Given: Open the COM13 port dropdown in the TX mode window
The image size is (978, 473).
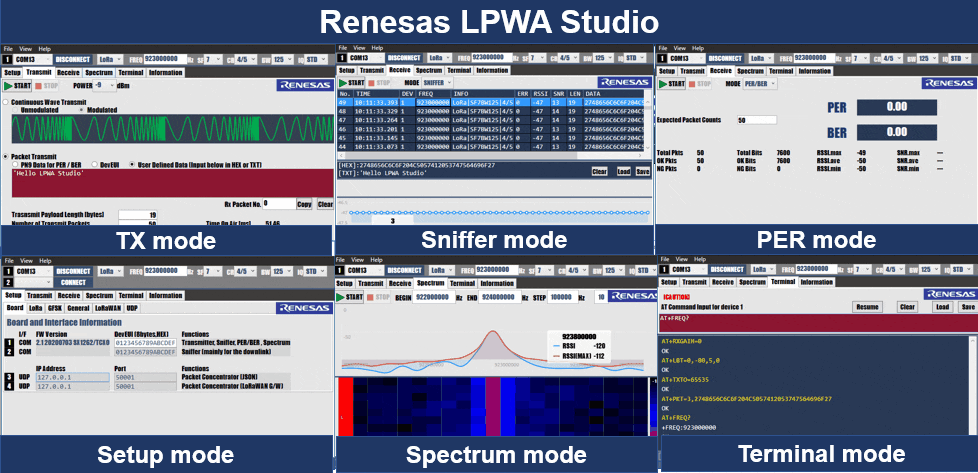Looking at the screenshot, I should pos(32,60).
